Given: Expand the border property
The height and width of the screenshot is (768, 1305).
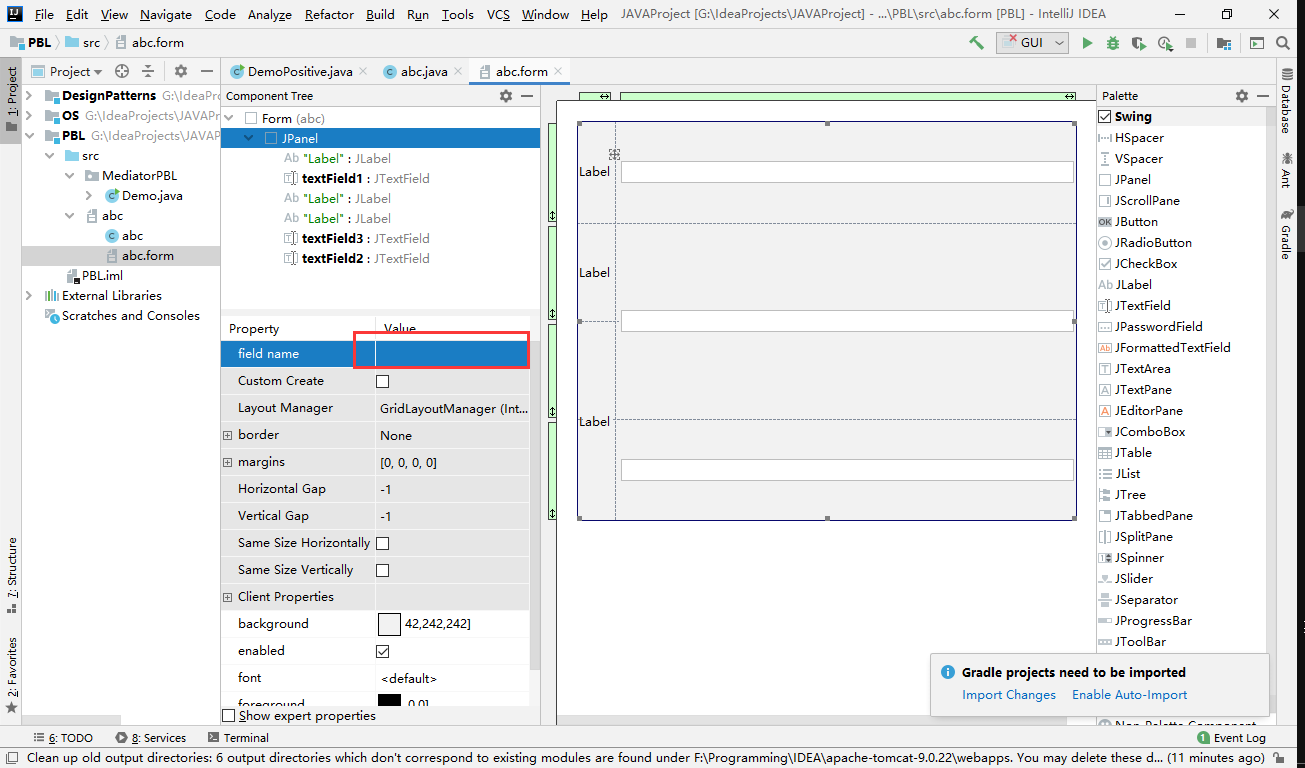Looking at the screenshot, I should coord(226,434).
